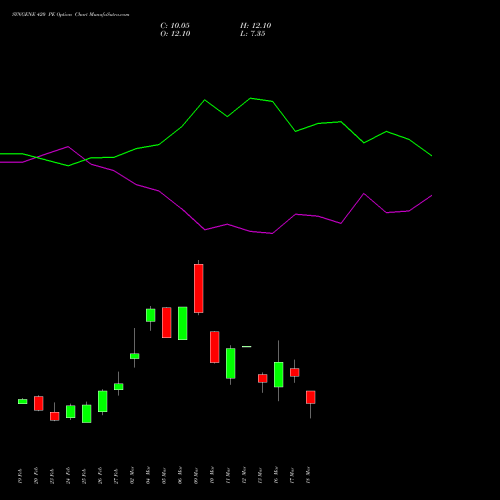Select the green candle with long wick on 02 Mar
The height and width of the screenshot is (500, 500).
(x=135, y=356)
